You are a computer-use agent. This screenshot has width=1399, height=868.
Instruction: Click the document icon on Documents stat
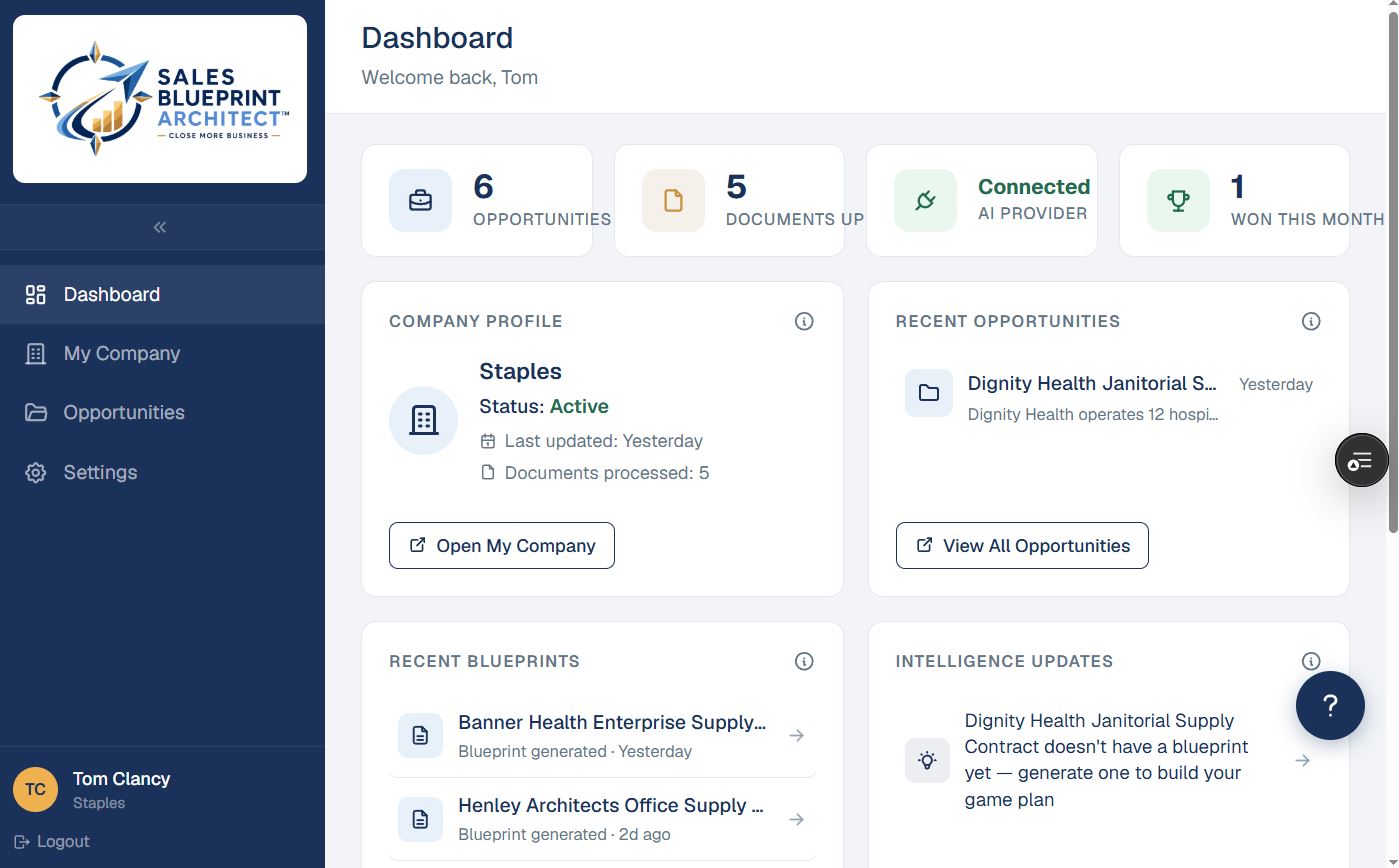673,200
